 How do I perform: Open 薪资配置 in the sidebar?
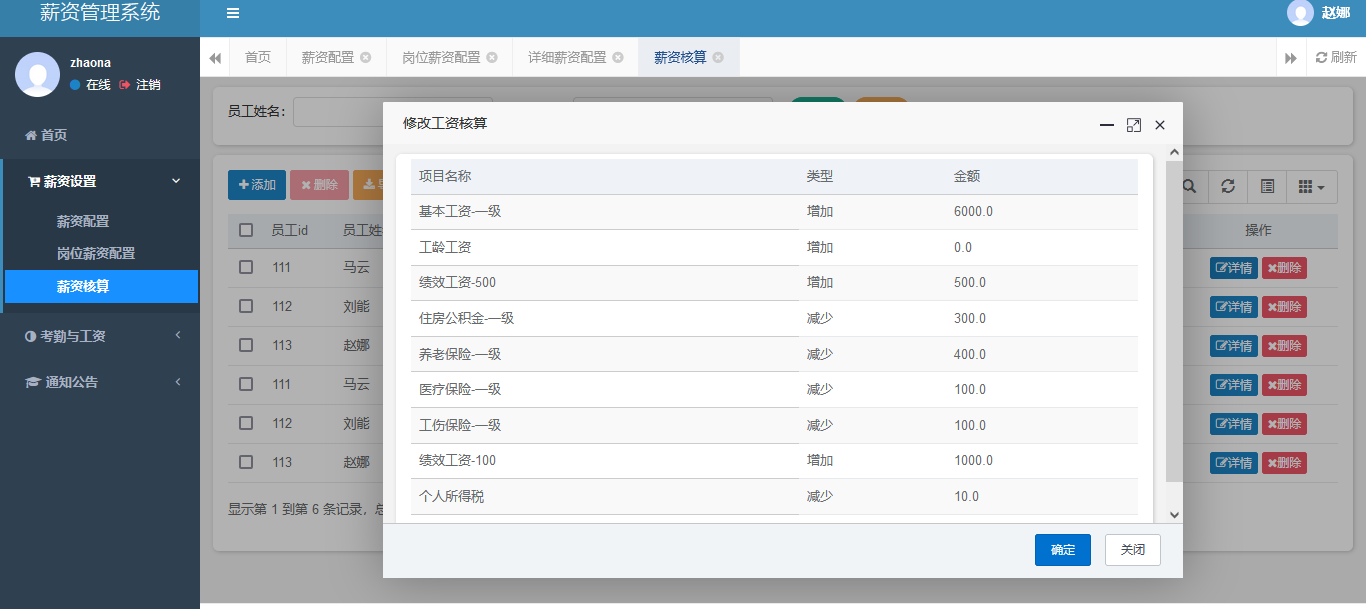tap(83, 221)
